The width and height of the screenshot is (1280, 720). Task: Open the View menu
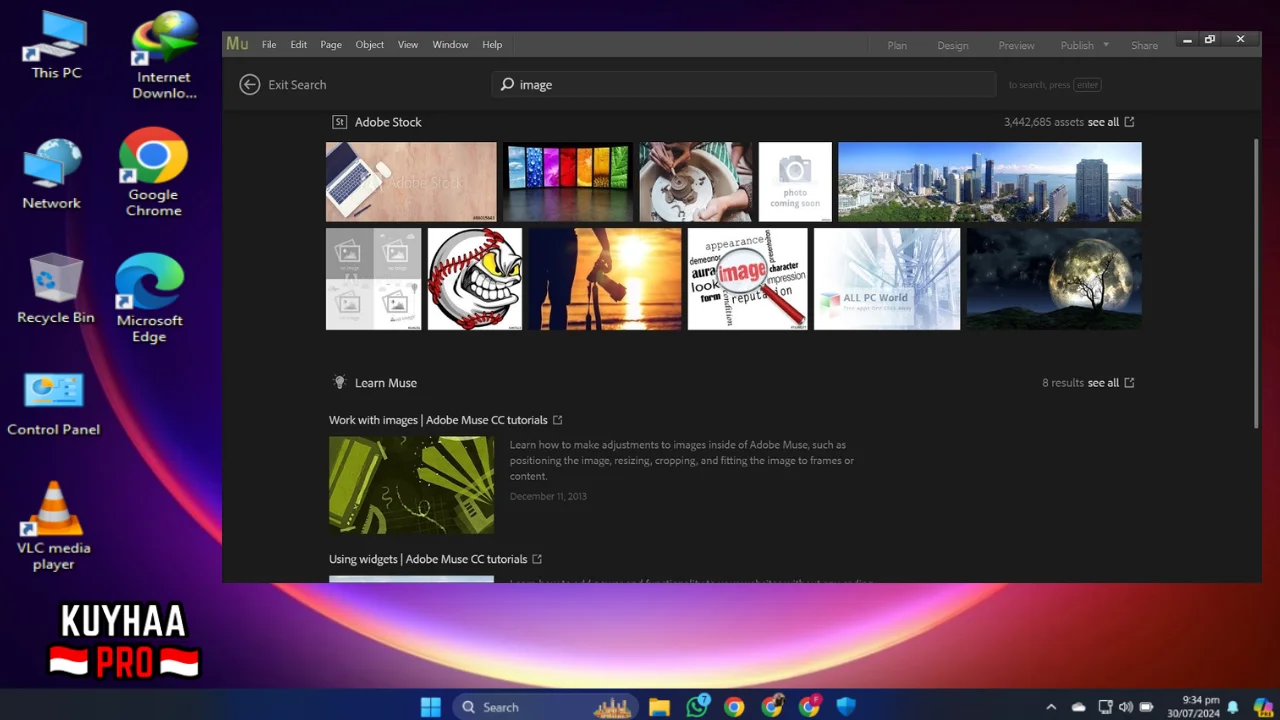(408, 45)
